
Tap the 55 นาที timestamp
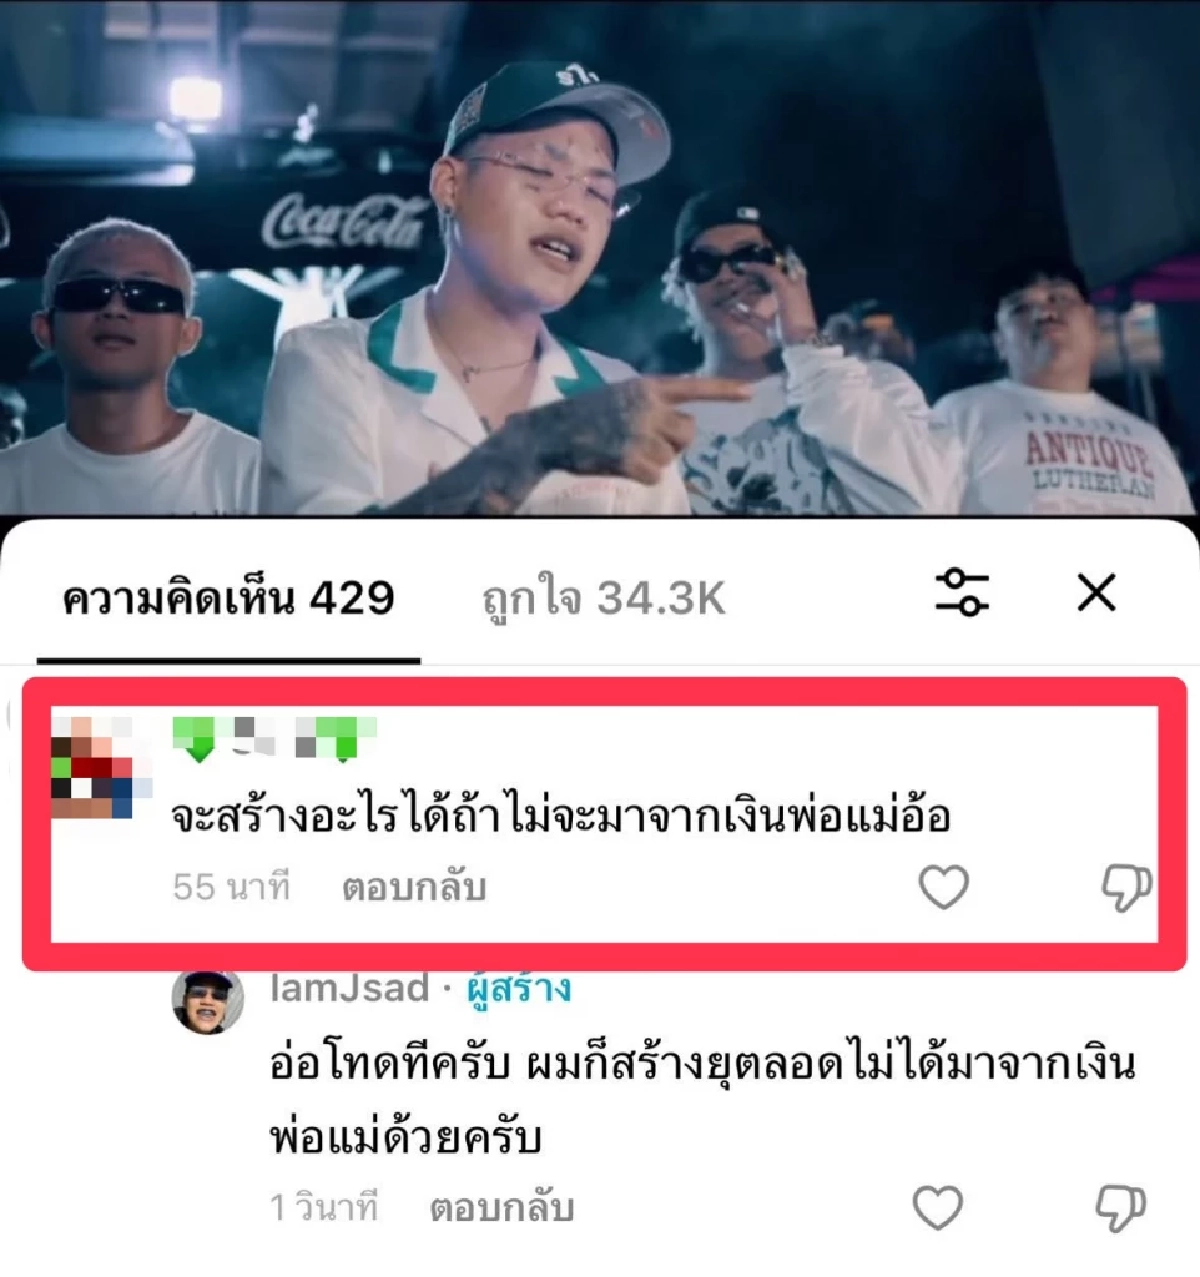coord(231,887)
